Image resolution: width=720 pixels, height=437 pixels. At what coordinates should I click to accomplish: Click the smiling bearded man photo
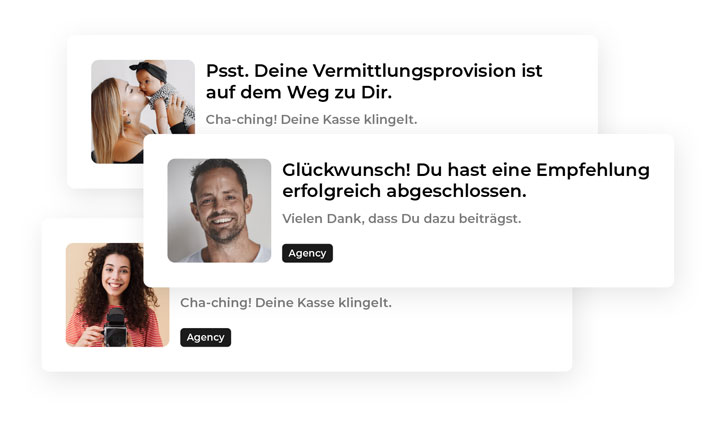pyautogui.click(x=219, y=210)
